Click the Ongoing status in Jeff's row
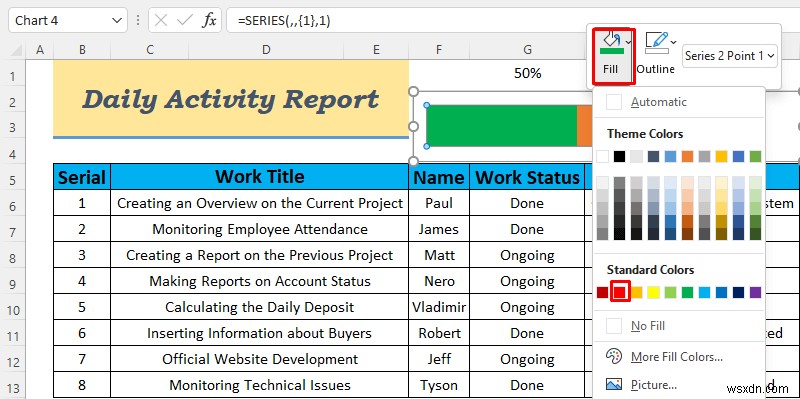The image size is (800, 399). pyautogui.click(x=527, y=359)
